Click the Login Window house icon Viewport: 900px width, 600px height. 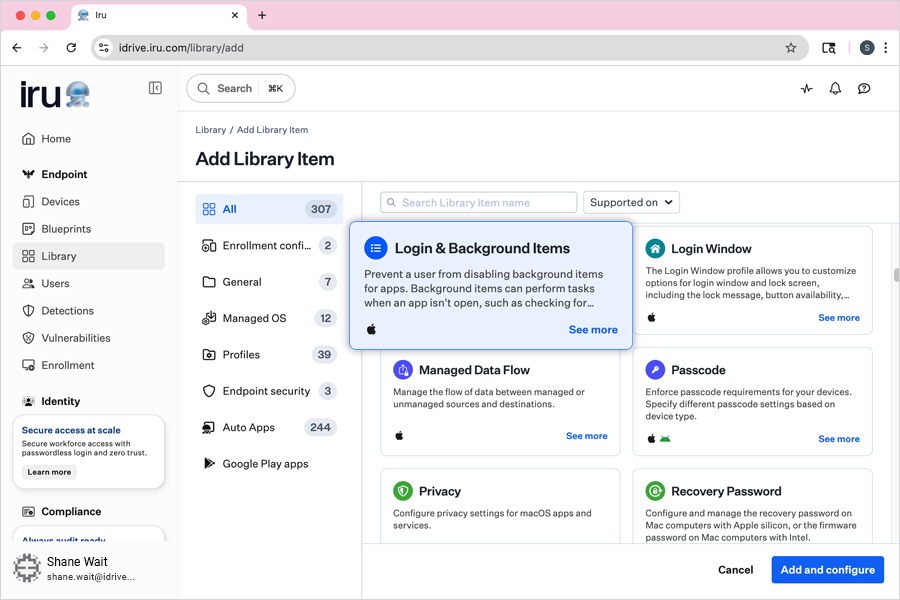(655, 249)
